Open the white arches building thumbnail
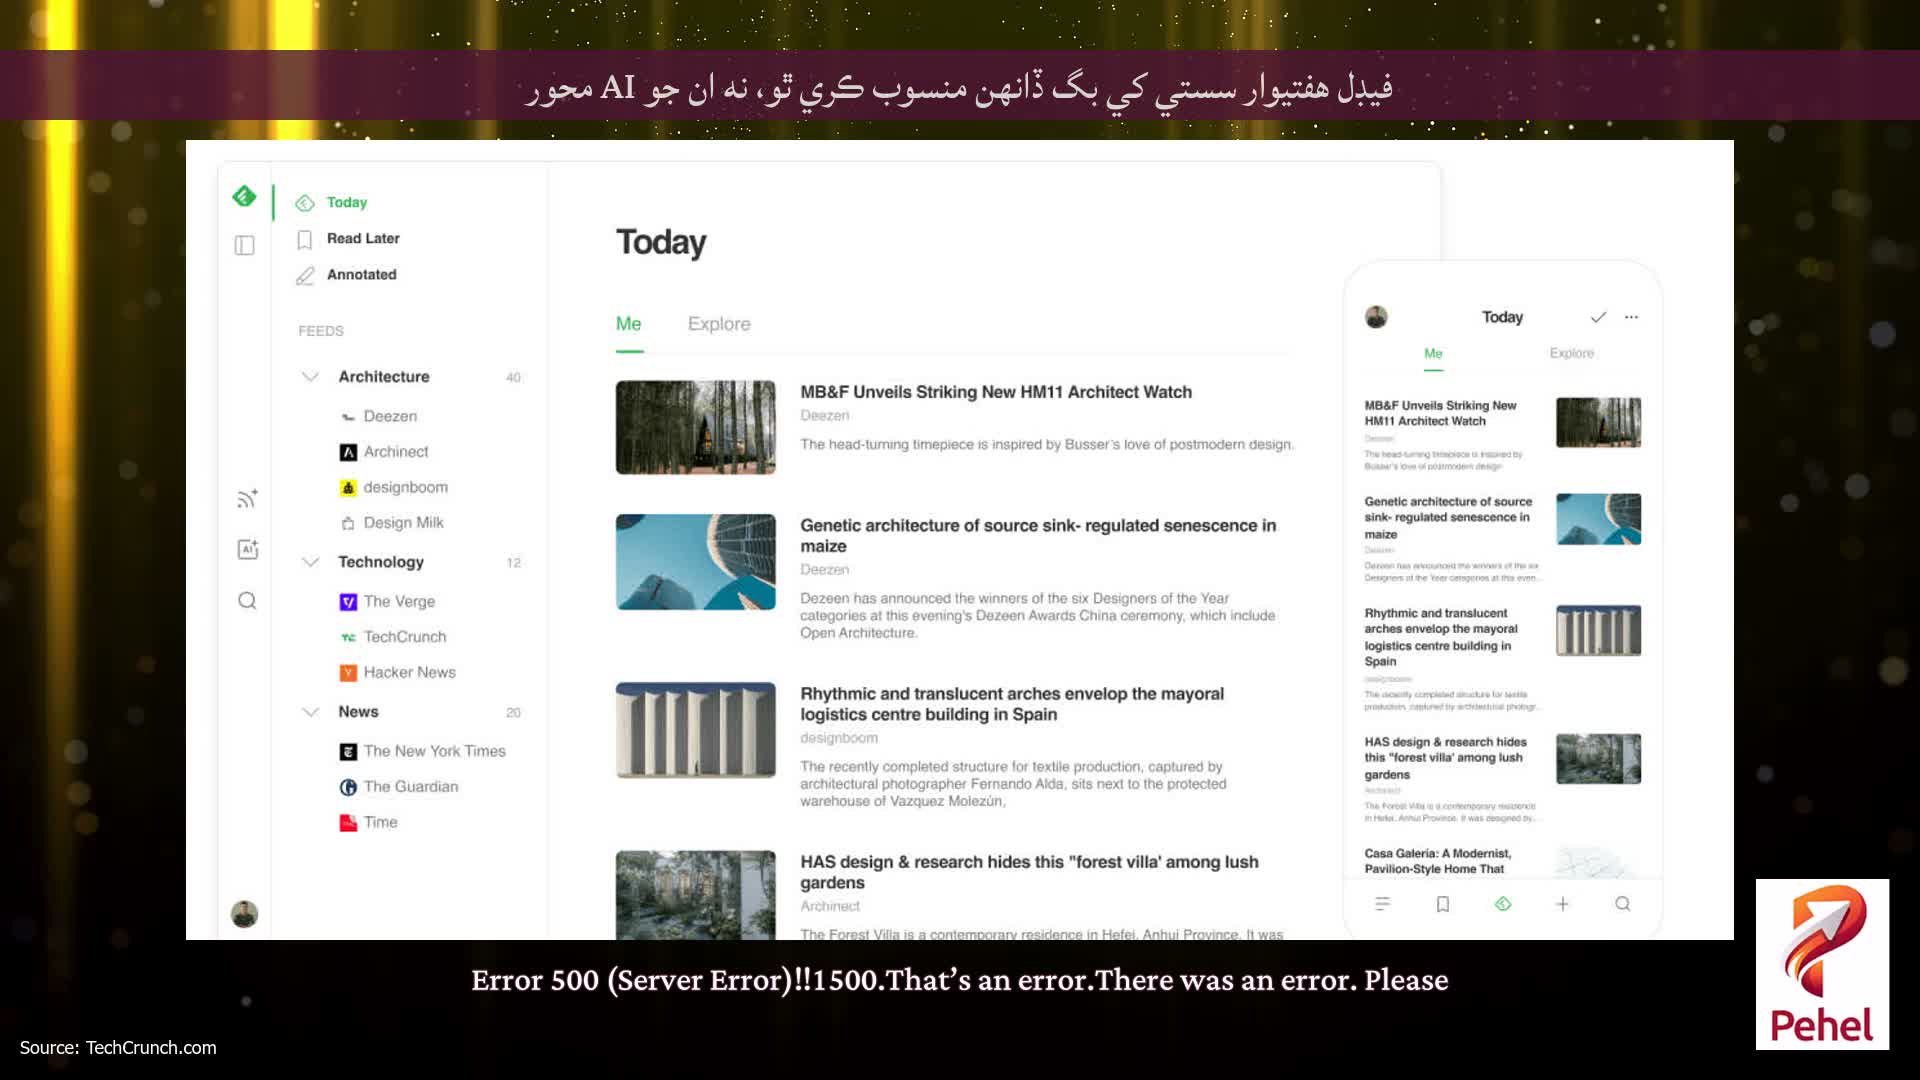1920x1080 pixels. pos(696,730)
